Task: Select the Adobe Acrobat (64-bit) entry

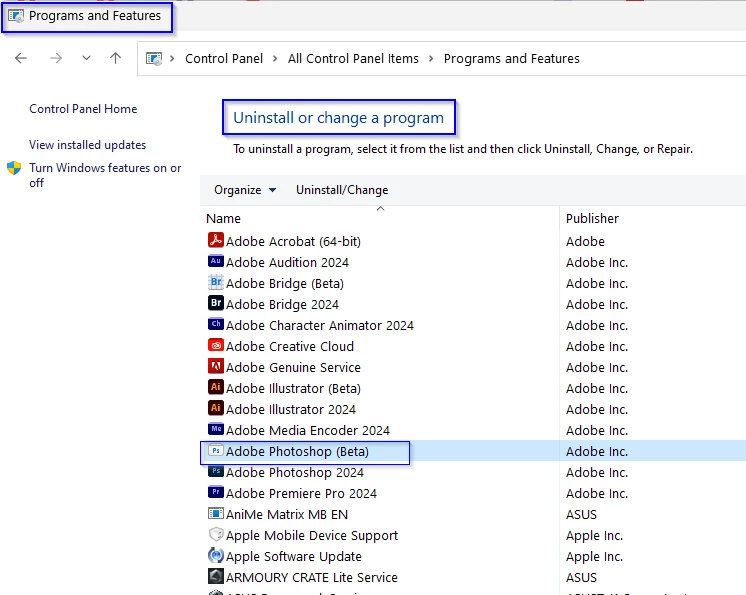Action: (293, 242)
